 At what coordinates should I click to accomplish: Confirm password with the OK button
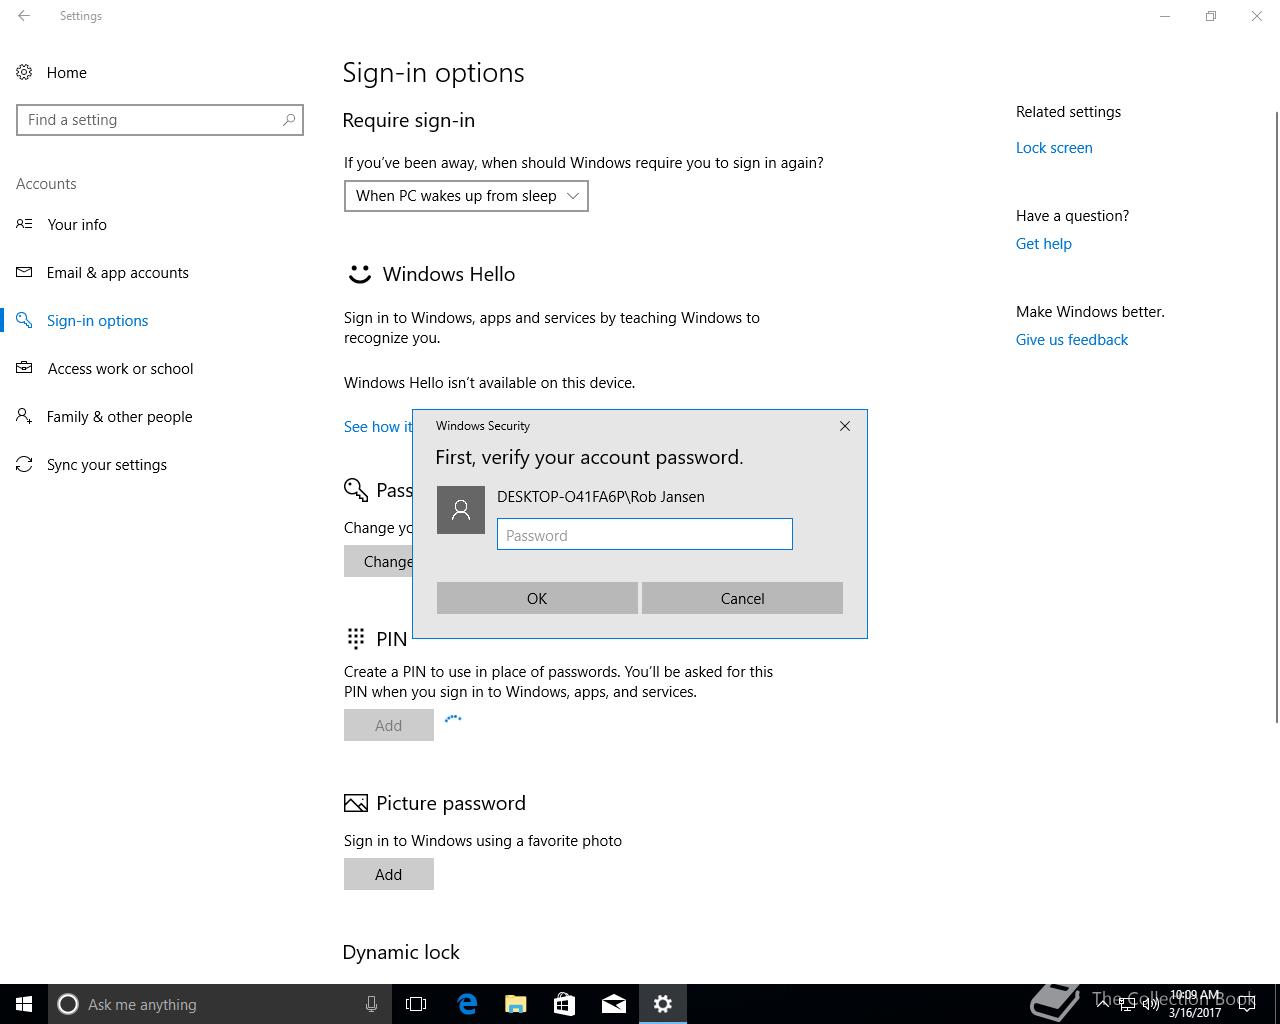pos(537,598)
